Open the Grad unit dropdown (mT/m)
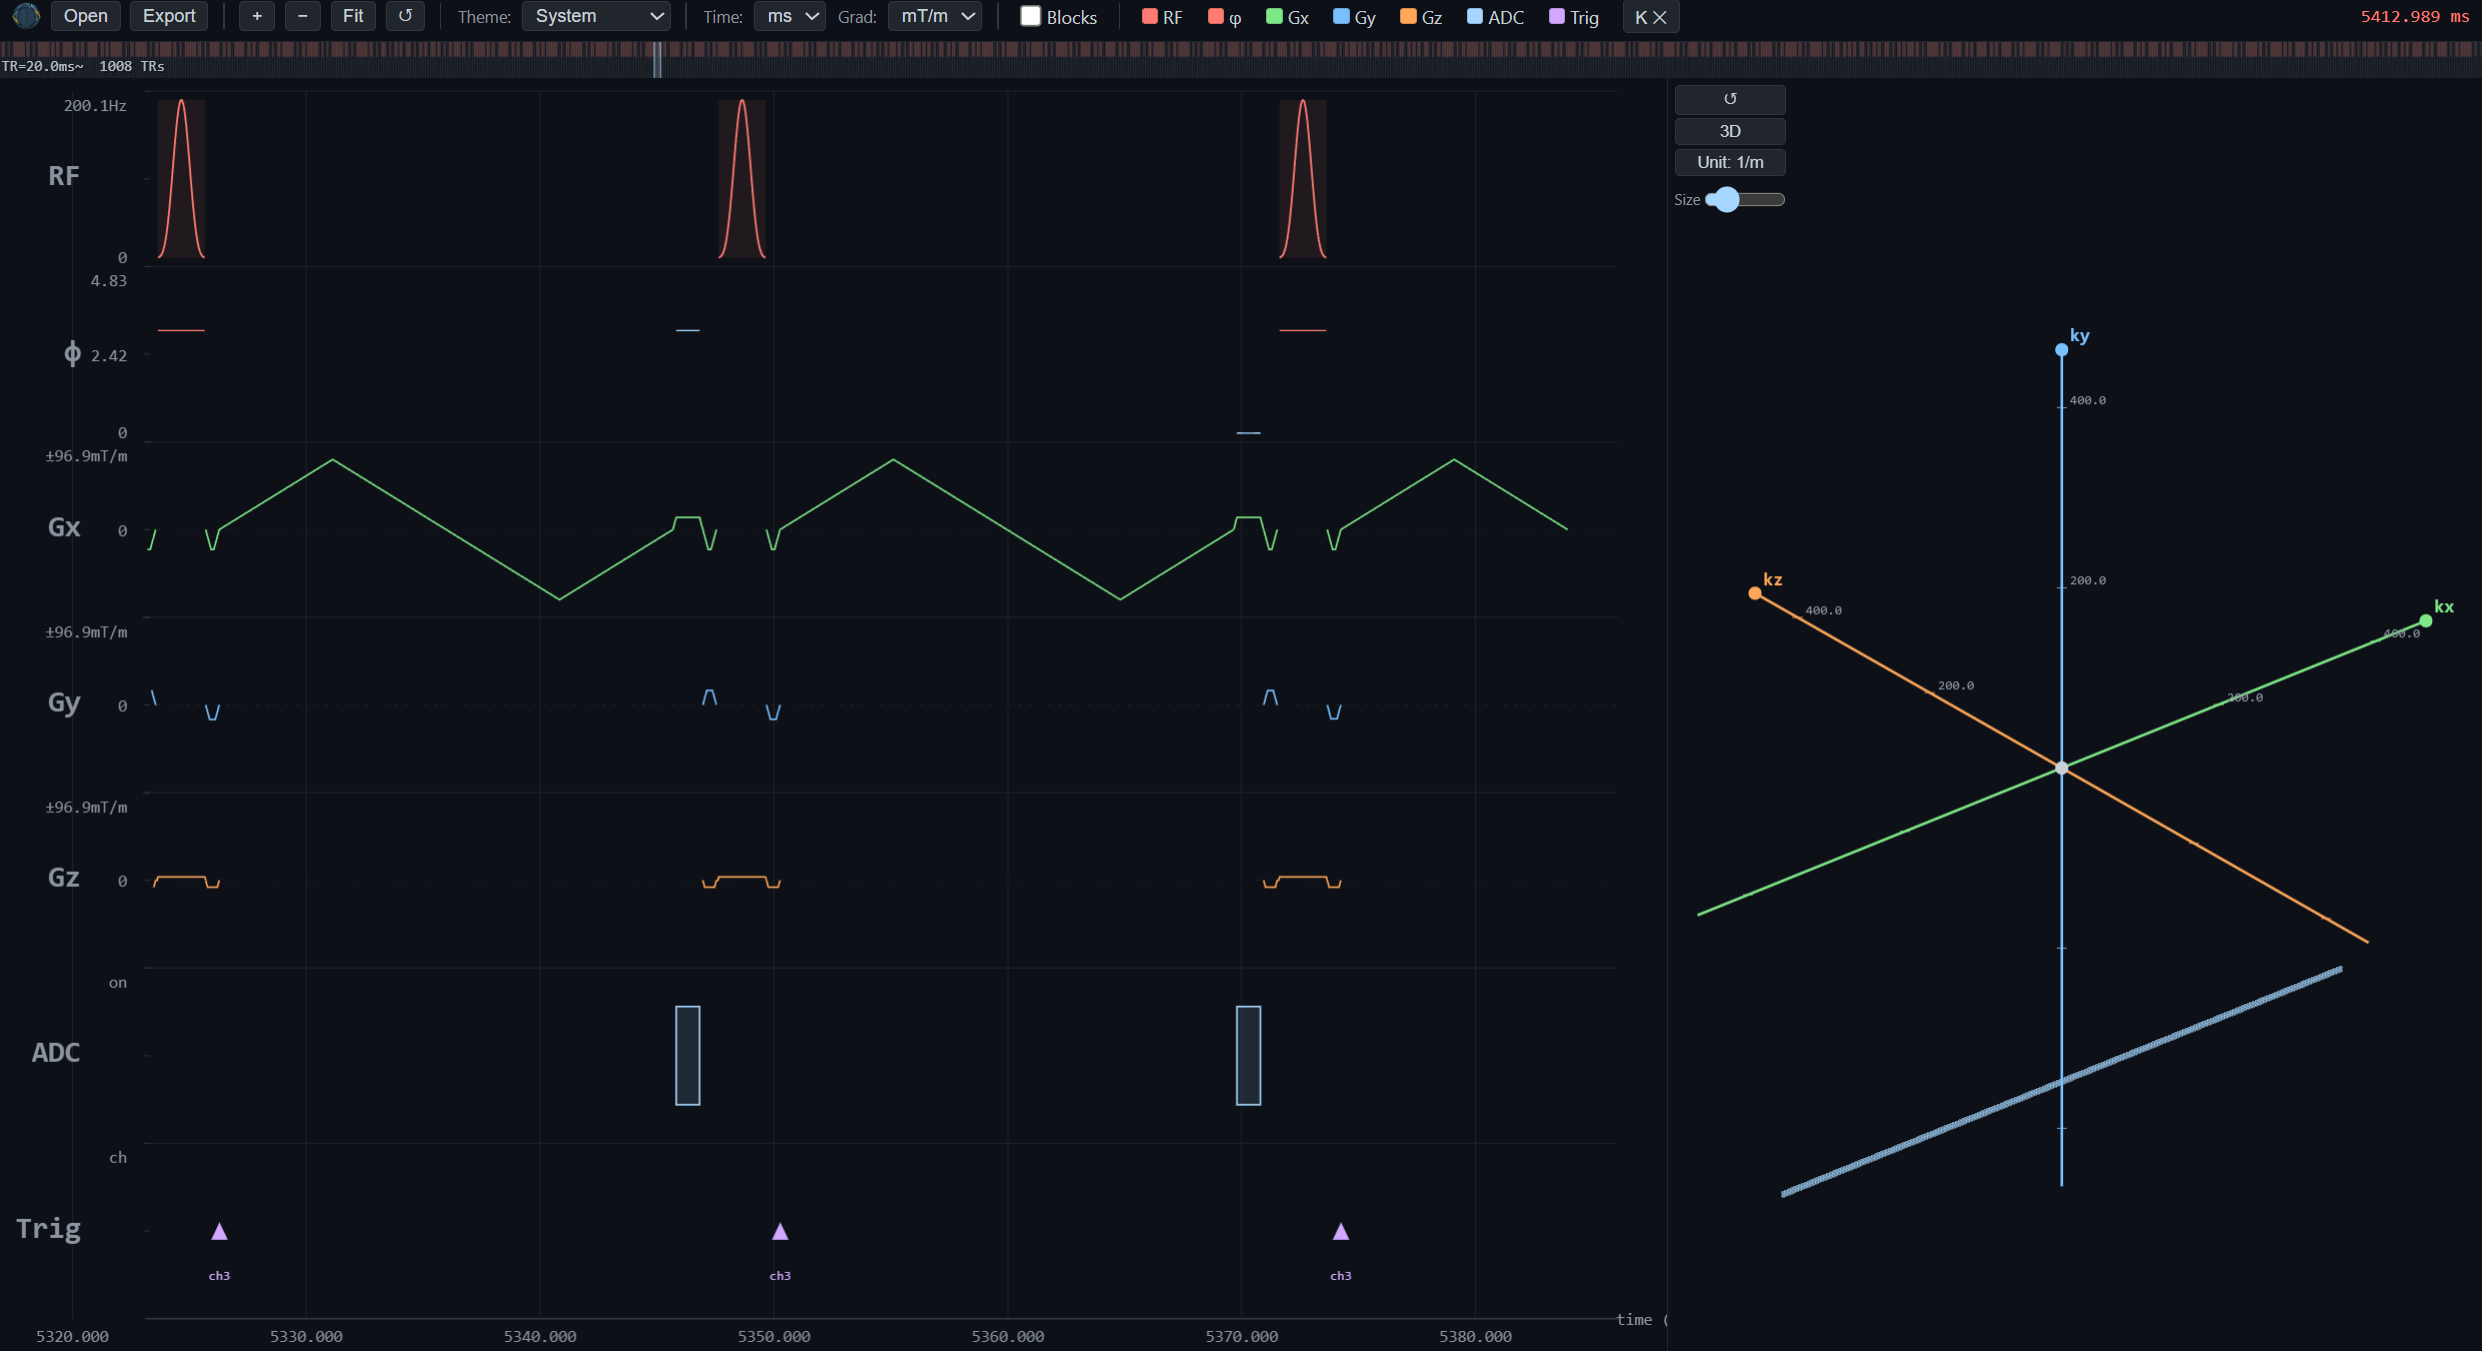Image resolution: width=2482 pixels, height=1351 pixels. pyautogui.click(x=935, y=16)
